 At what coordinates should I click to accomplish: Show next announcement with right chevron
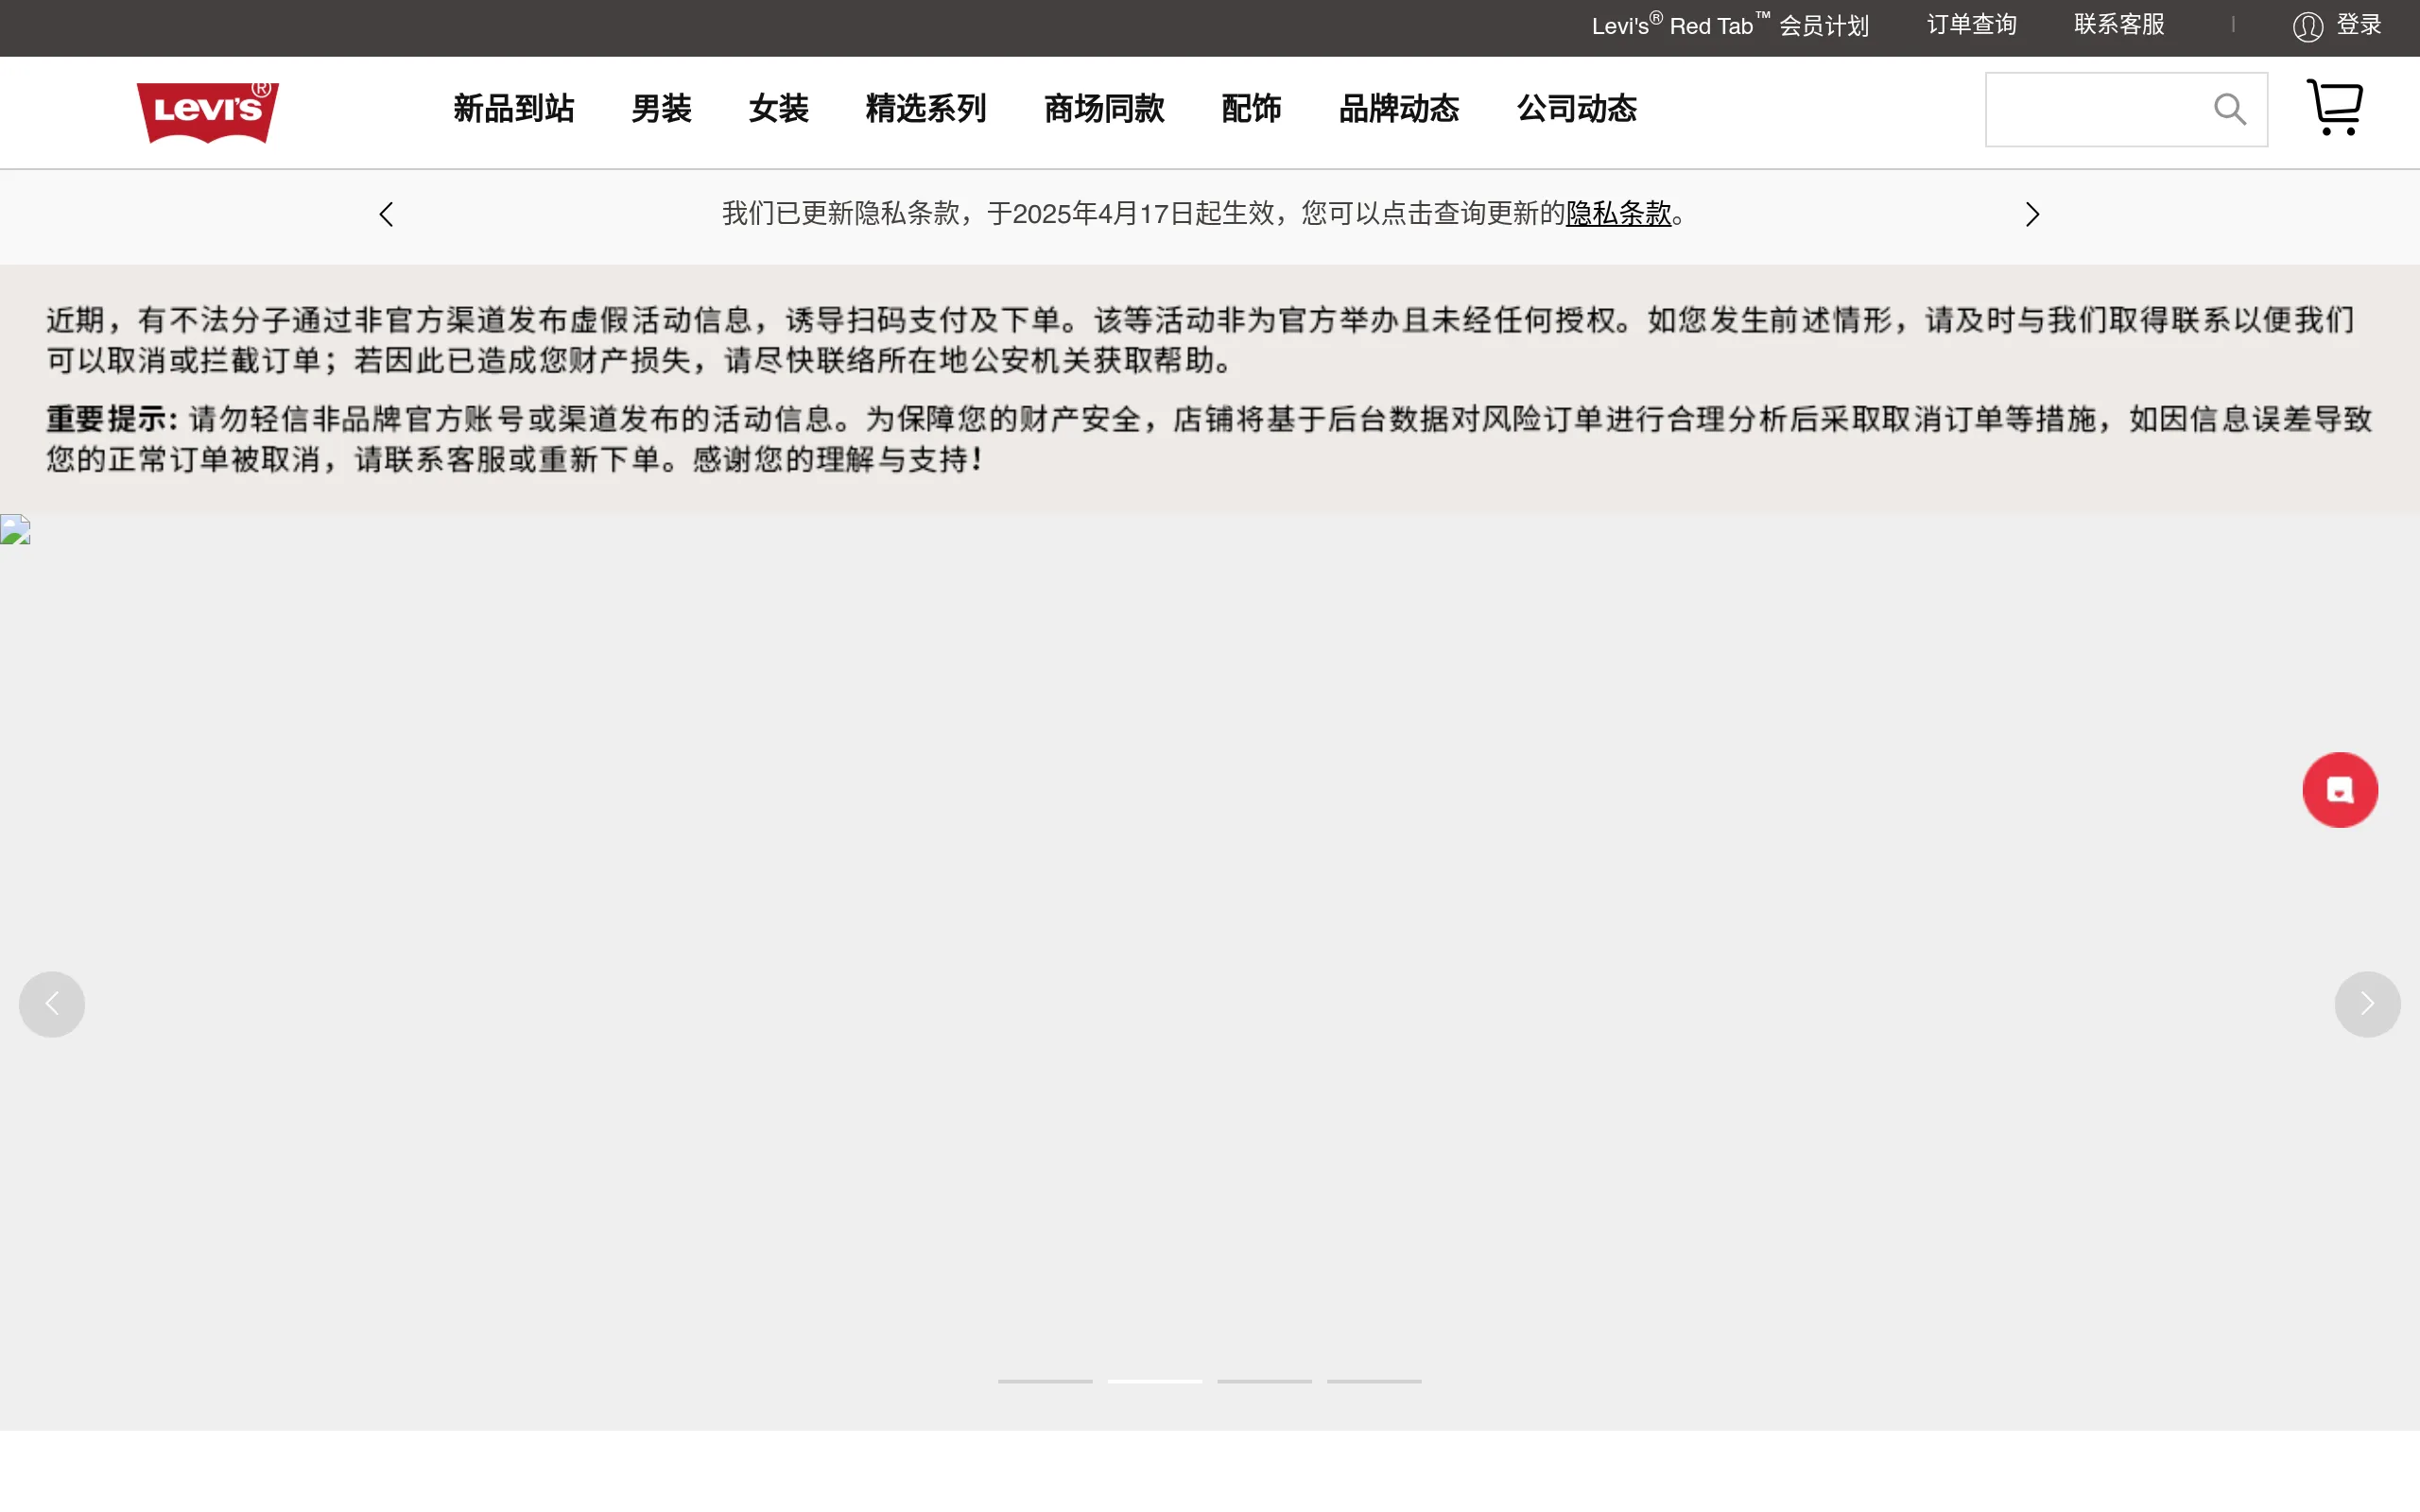[2032, 214]
